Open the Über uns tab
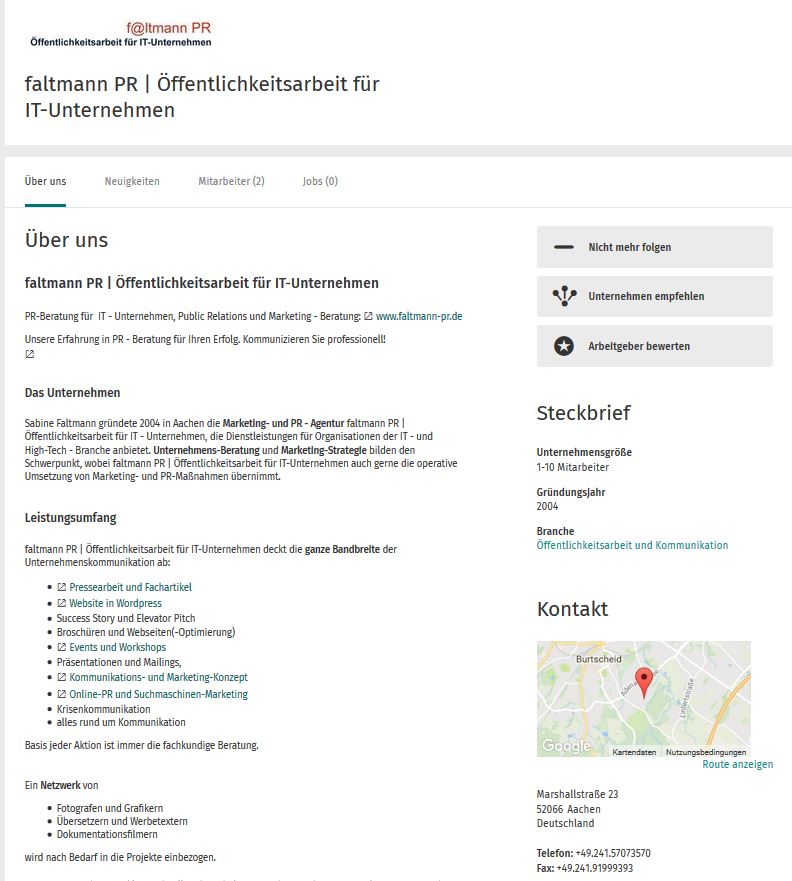The height and width of the screenshot is (881, 792). point(45,181)
